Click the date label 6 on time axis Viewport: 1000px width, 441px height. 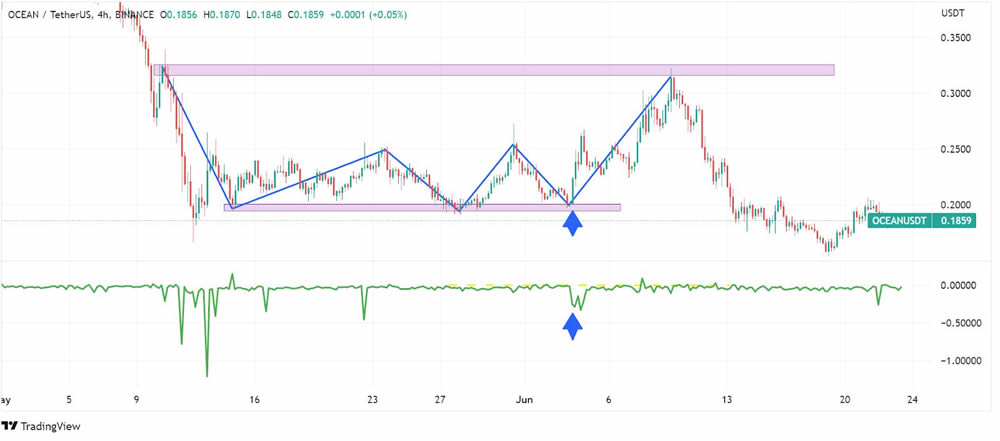[x=609, y=400]
